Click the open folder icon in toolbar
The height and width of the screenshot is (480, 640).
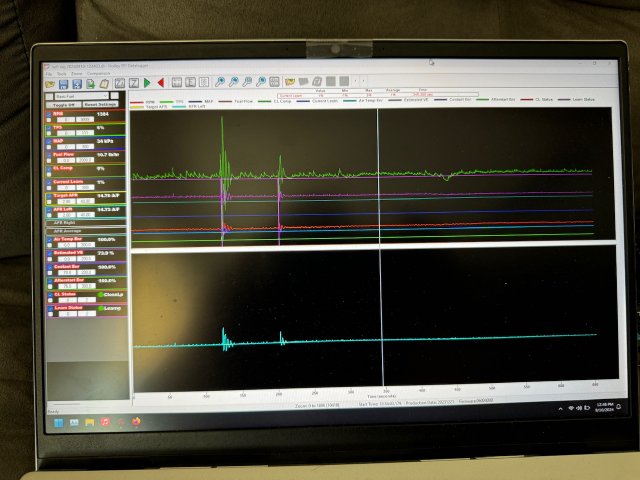point(289,82)
